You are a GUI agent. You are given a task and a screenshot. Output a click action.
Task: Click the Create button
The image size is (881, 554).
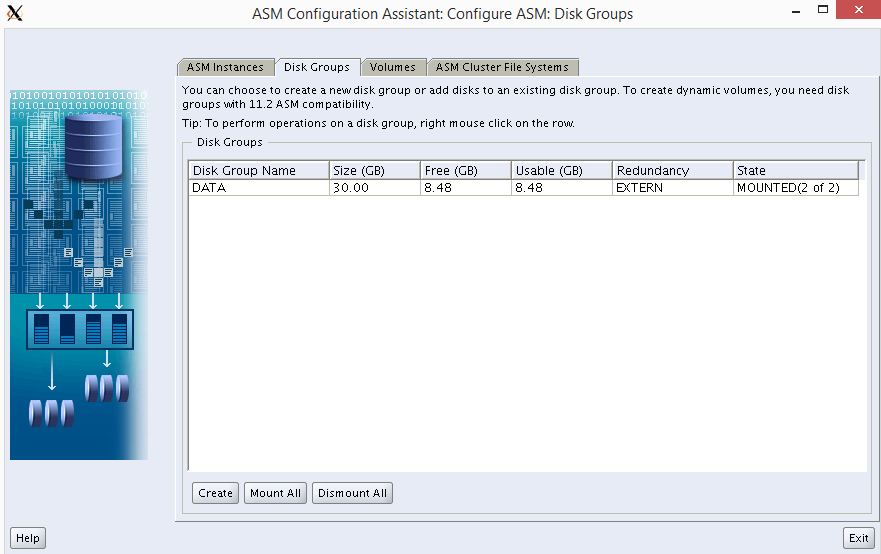tap(215, 493)
